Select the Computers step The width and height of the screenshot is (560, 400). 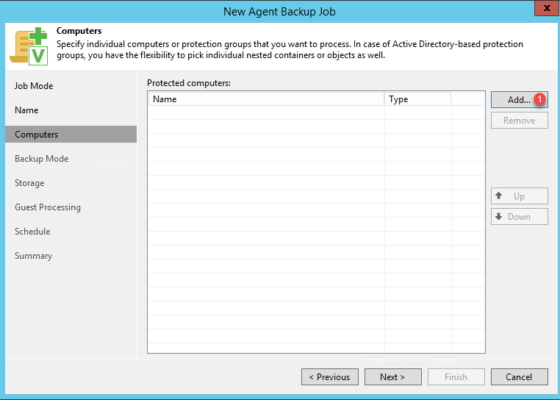click(71, 134)
